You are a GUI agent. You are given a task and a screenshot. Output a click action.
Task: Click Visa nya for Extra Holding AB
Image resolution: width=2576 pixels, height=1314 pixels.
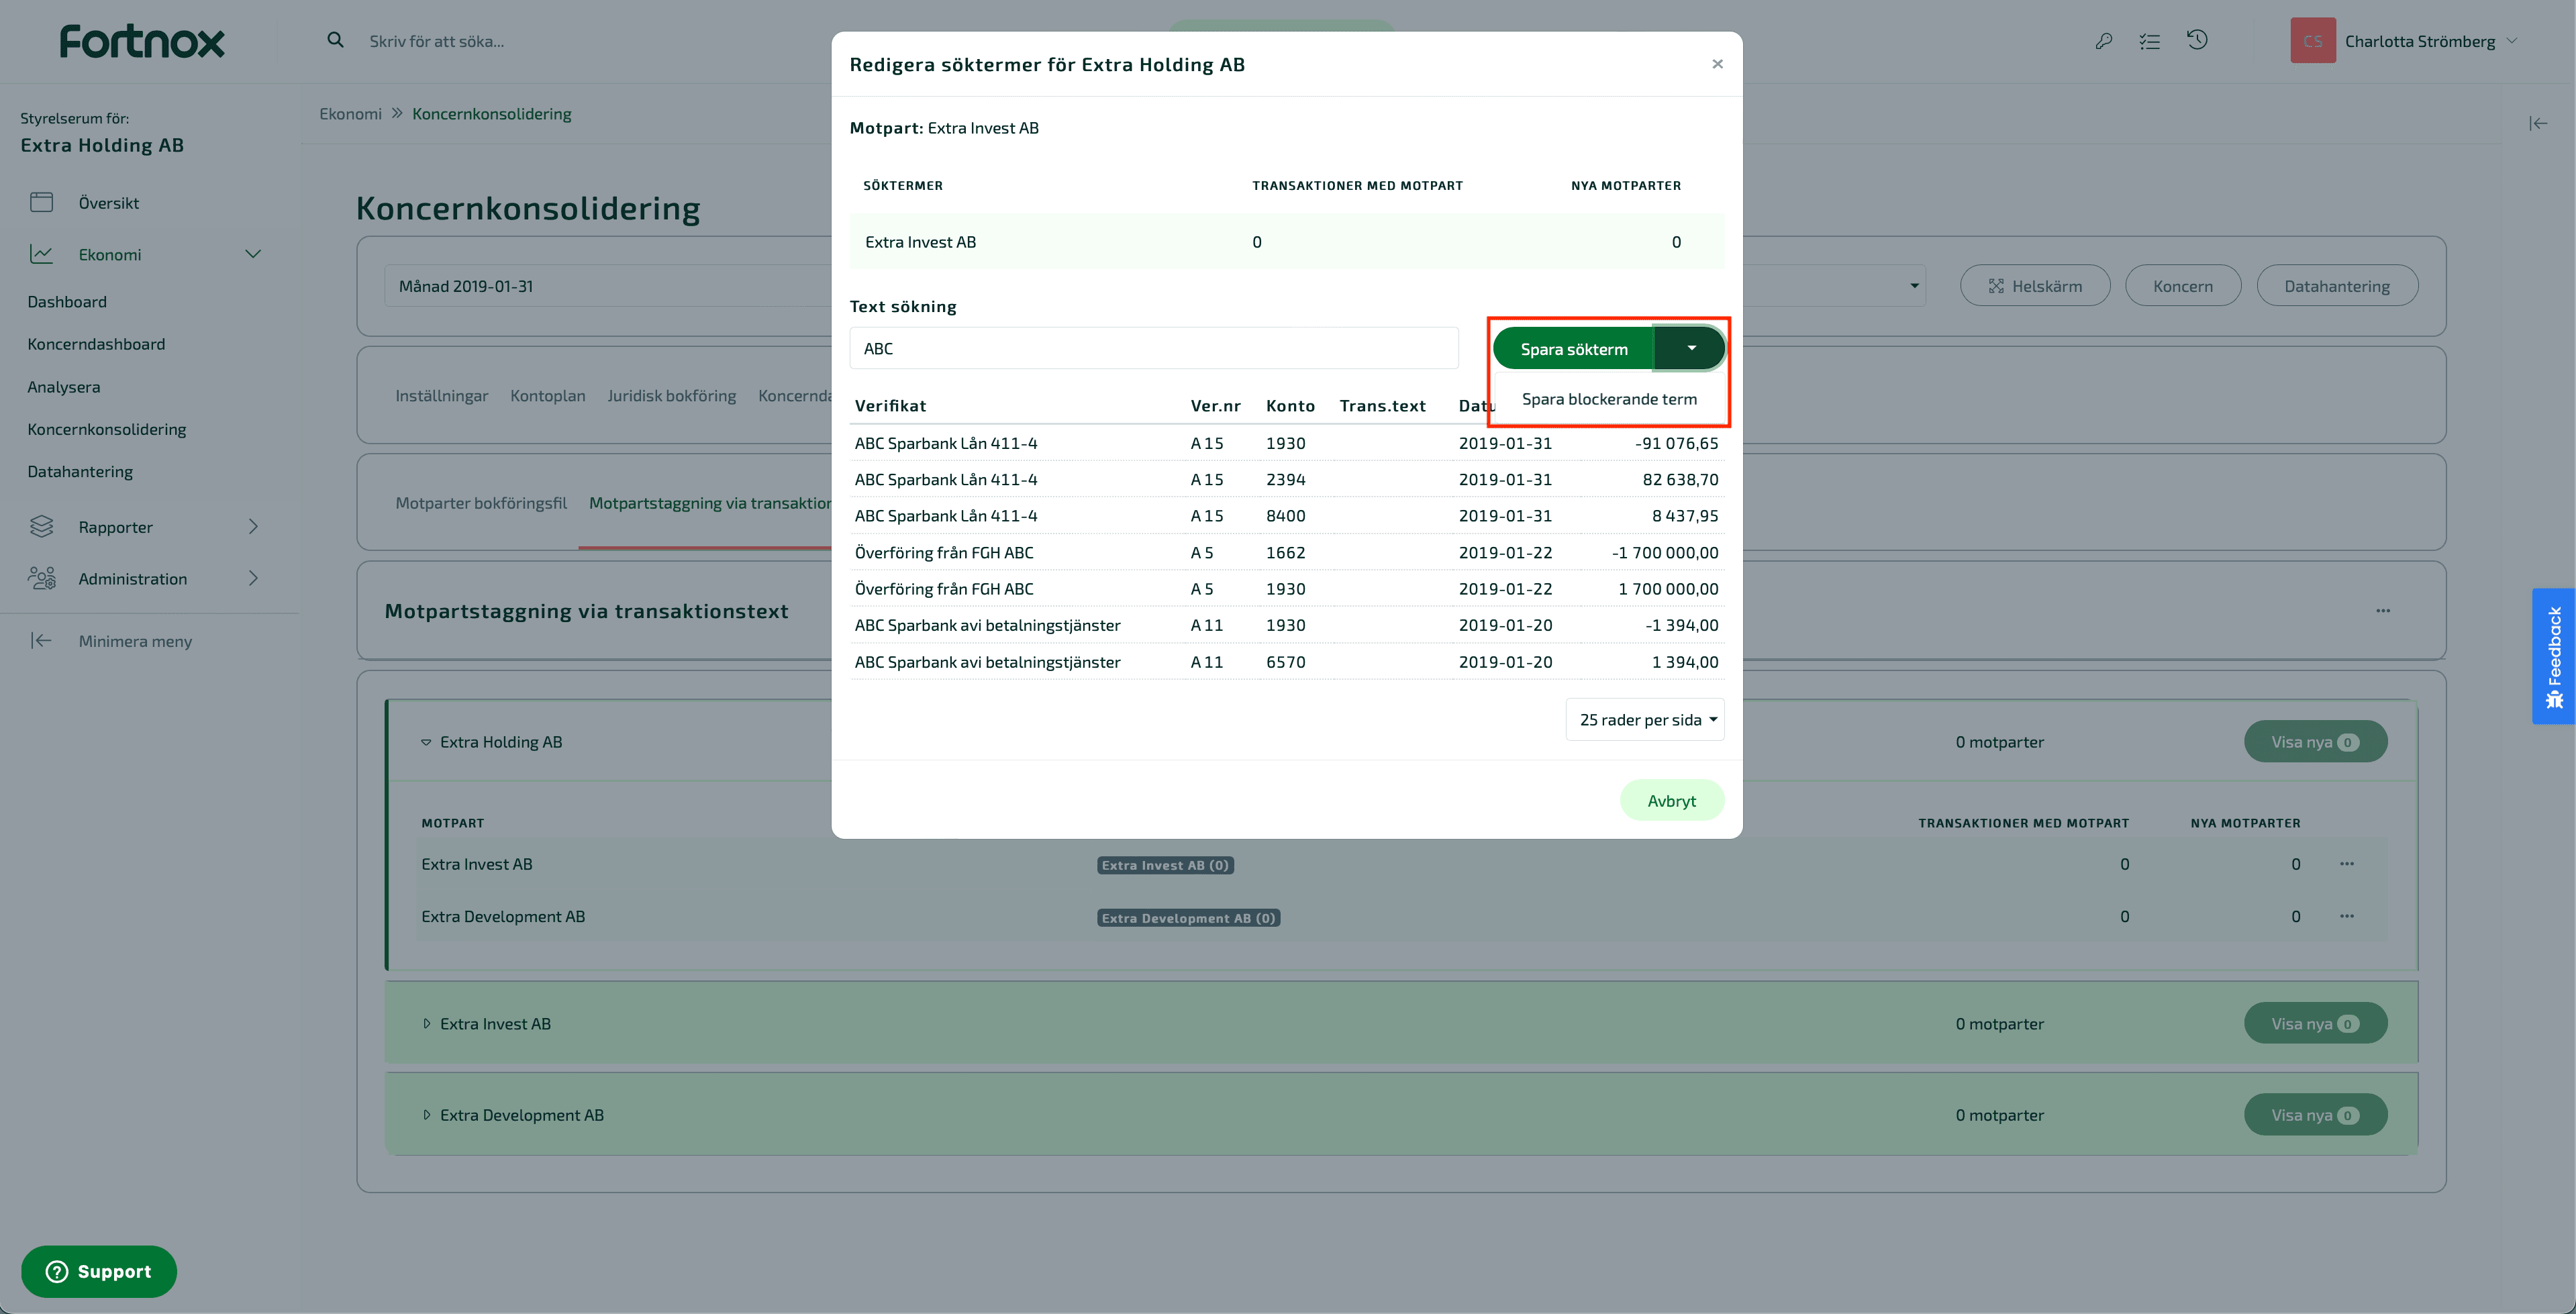pyautogui.click(x=2315, y=741)
